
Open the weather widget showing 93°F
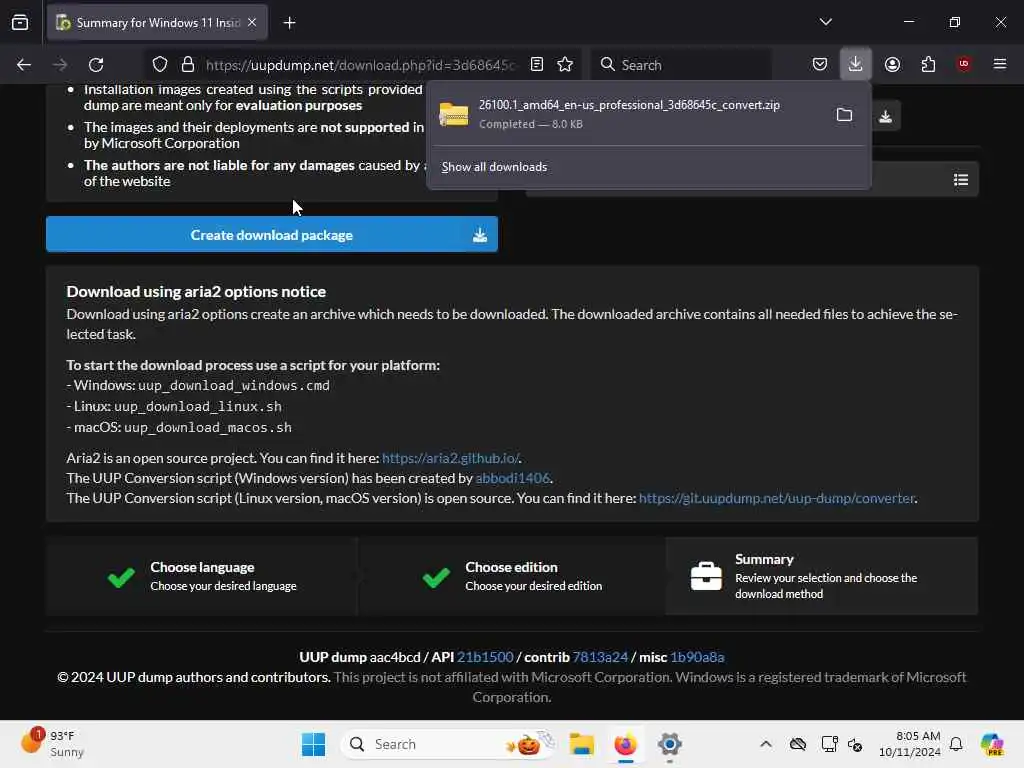[54, 743]
